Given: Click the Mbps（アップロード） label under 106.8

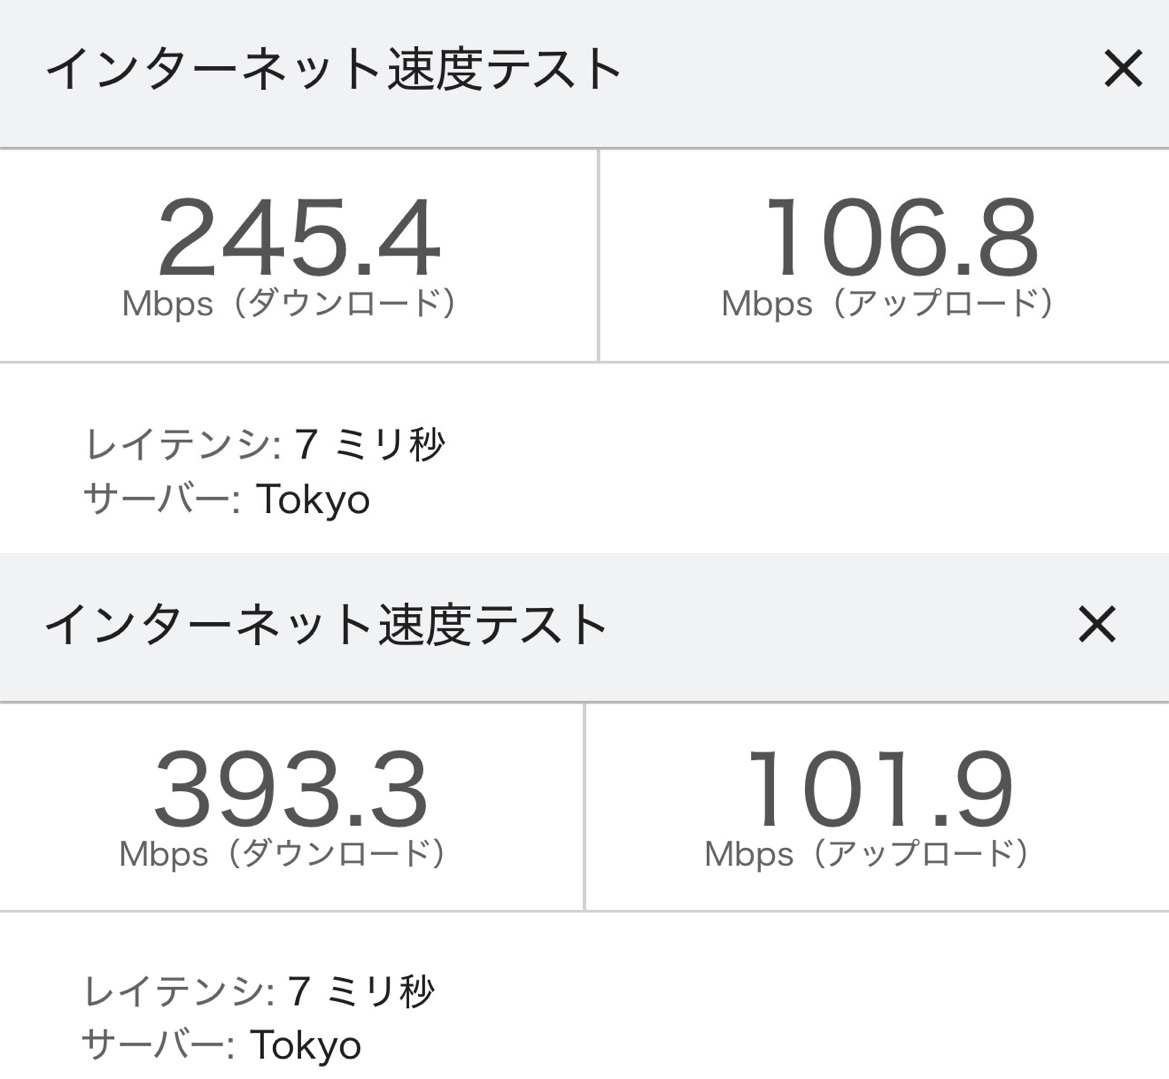Looking at the screenshot, I should click(x=889, y=303).
